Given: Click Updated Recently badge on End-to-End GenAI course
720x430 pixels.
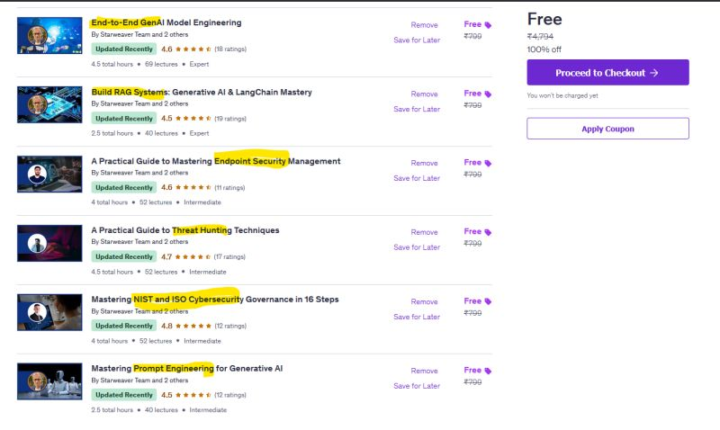Looking at the screenshot, I should 124,49.
